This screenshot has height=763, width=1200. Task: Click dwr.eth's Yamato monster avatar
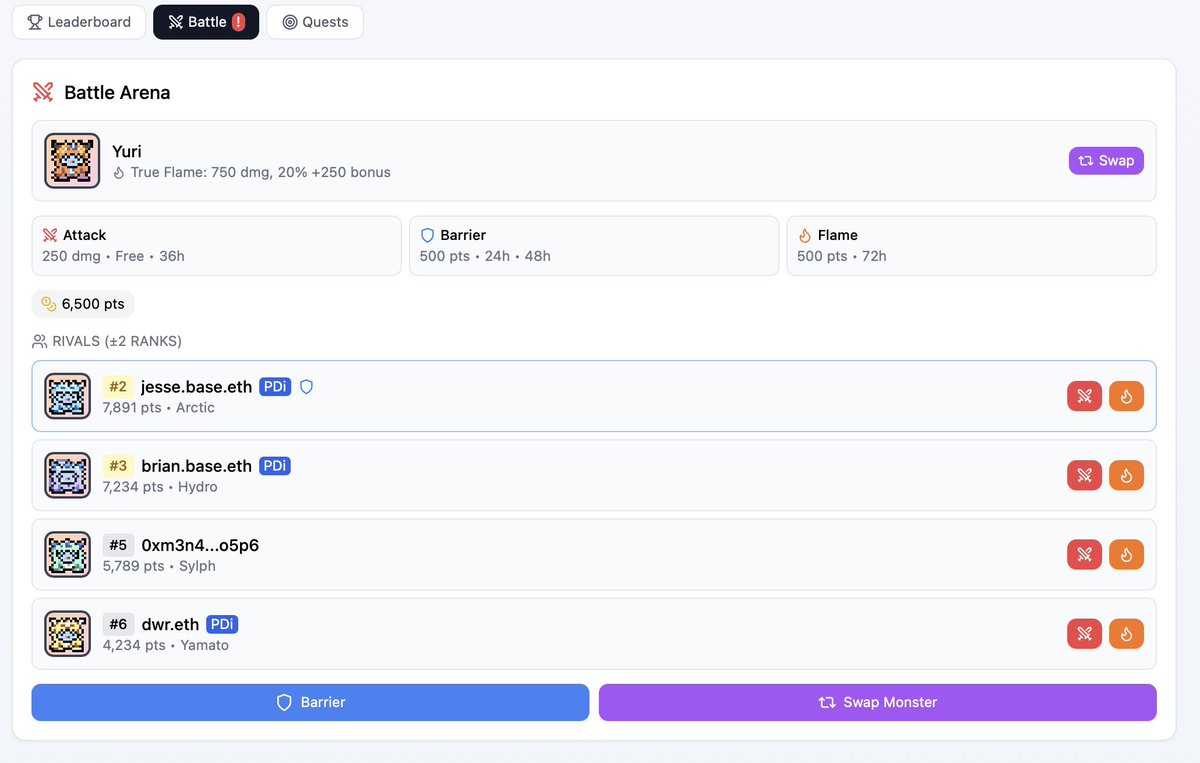tap(68, 633)
